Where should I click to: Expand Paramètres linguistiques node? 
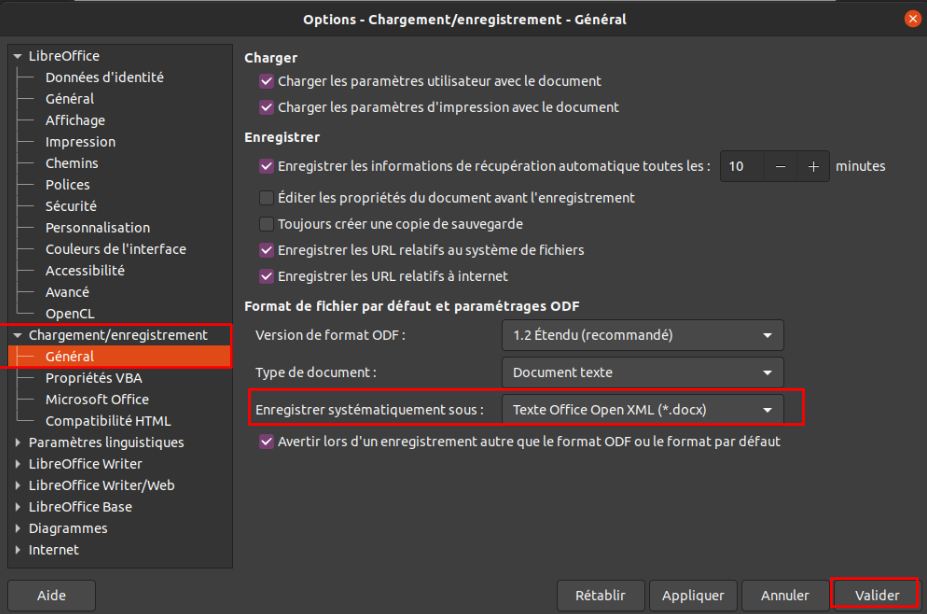coord(18,442)
